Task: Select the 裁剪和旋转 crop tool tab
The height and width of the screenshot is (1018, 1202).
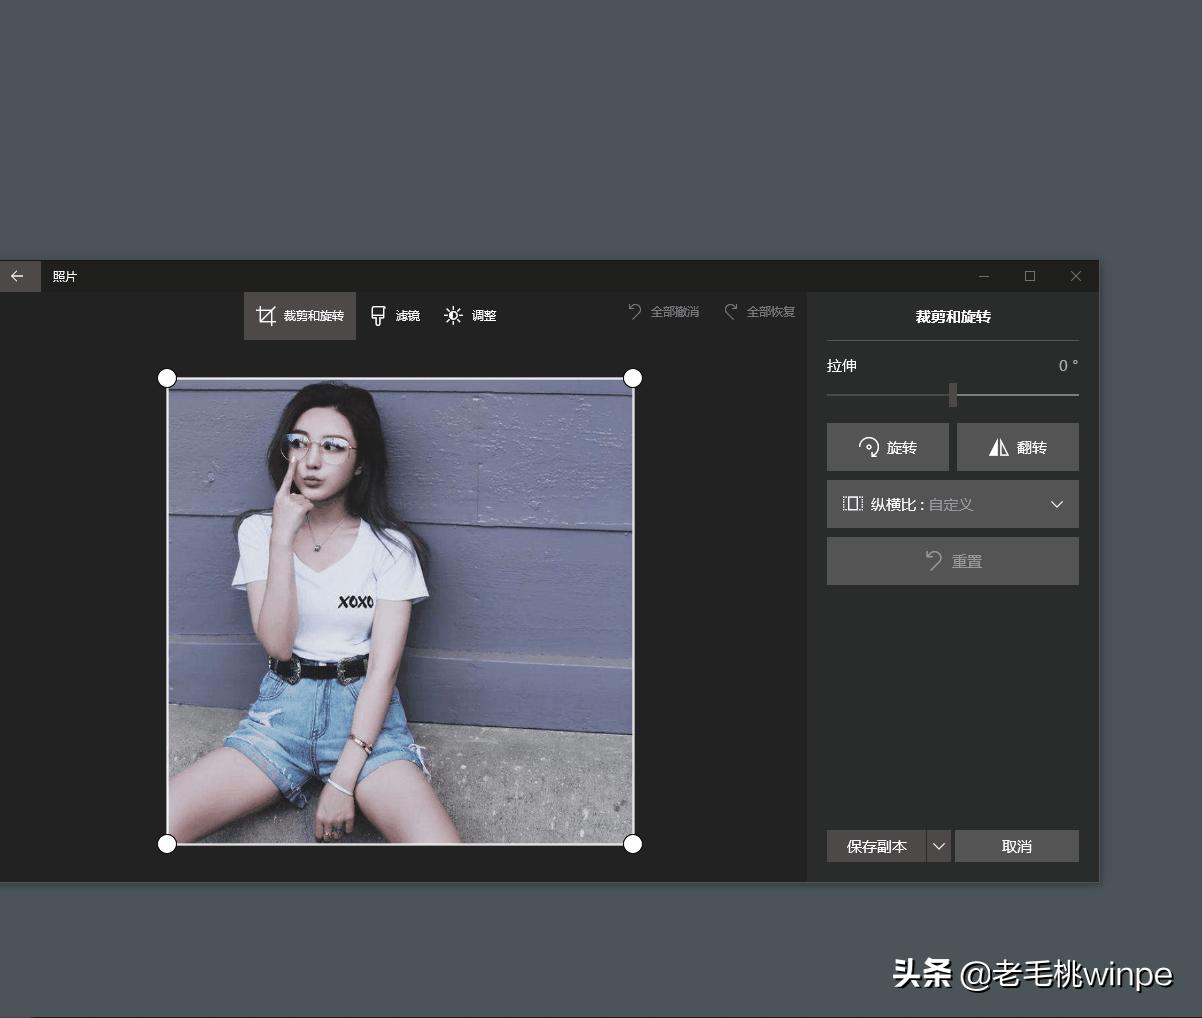Action: coord(300,316)
